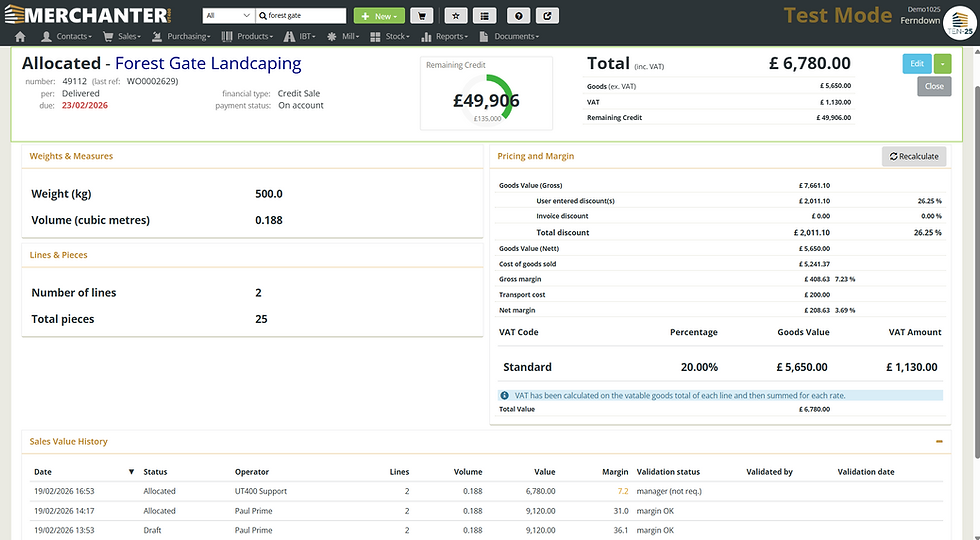This screenshot has width=980, height=540.
Task: Open the Sales menu
Action: click(x=122, y=36)
